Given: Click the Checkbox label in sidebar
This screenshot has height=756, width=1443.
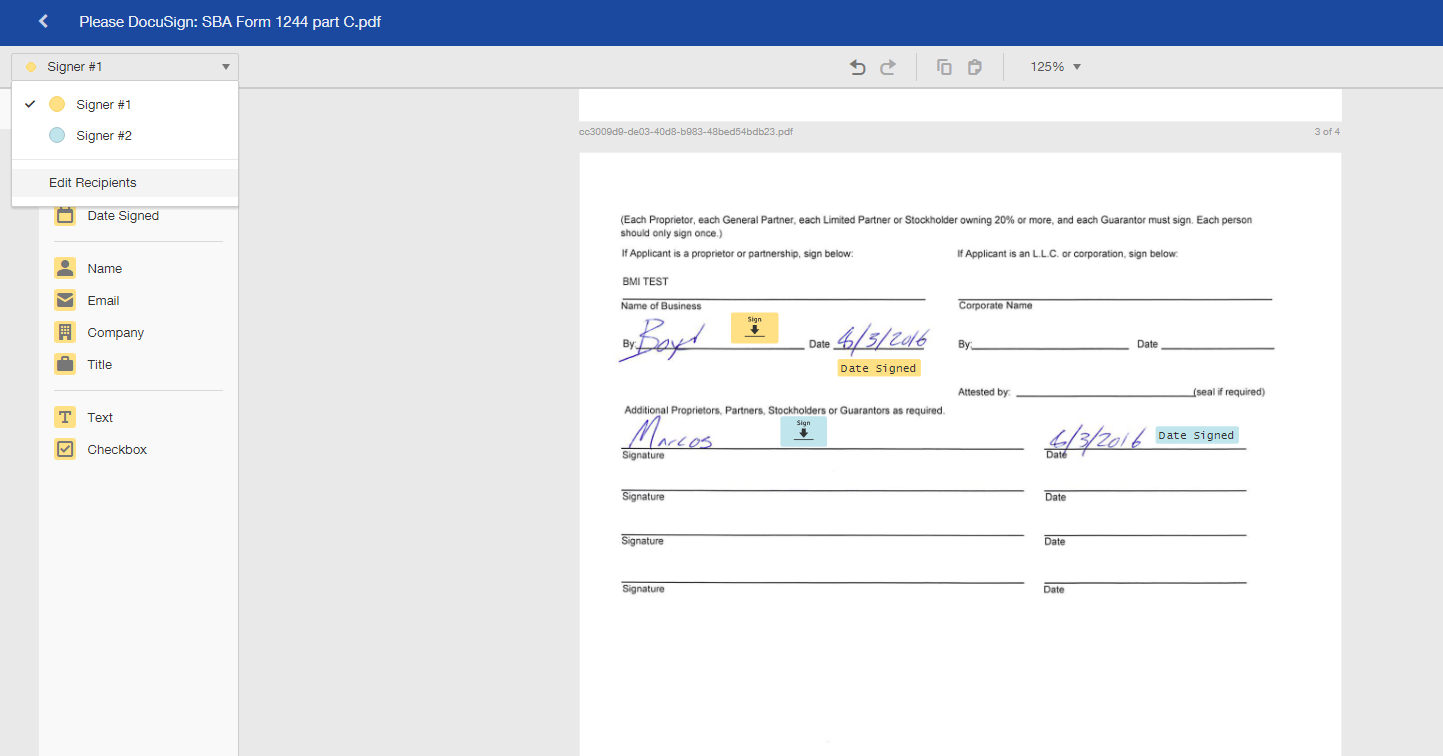Looking at the screenshot, I should 117,449.
